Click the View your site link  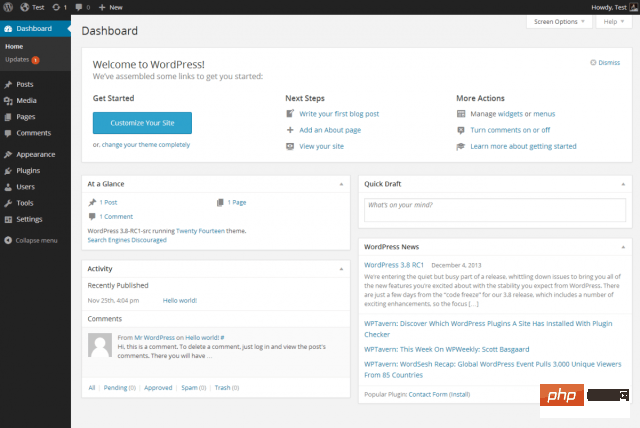(322, 146)
